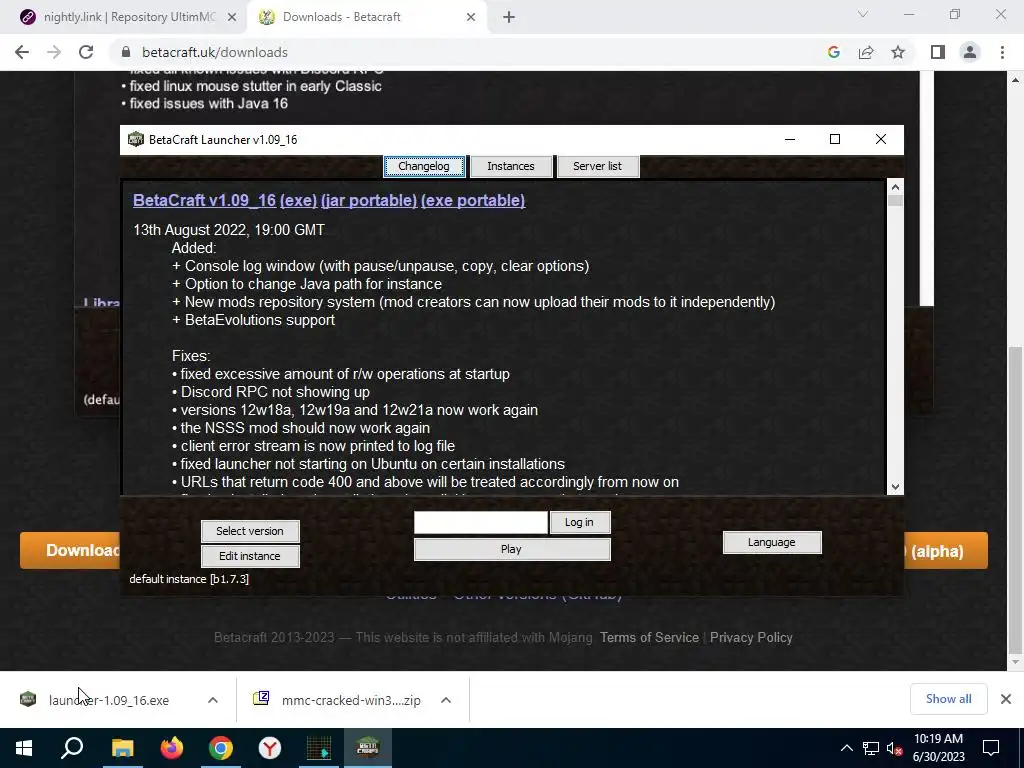Open the (exe portable) link
Image resolution: width=1024 pixels, height=768 pixels.
pos(473,200)
